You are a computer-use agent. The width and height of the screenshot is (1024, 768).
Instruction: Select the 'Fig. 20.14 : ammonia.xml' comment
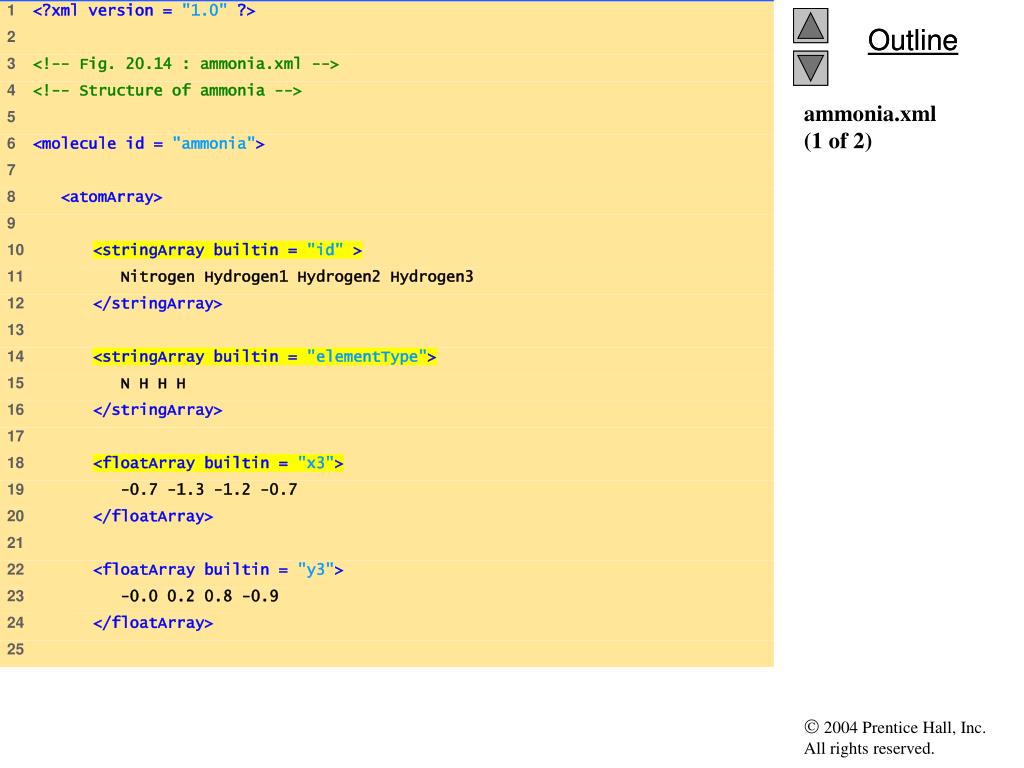[185, 64]
